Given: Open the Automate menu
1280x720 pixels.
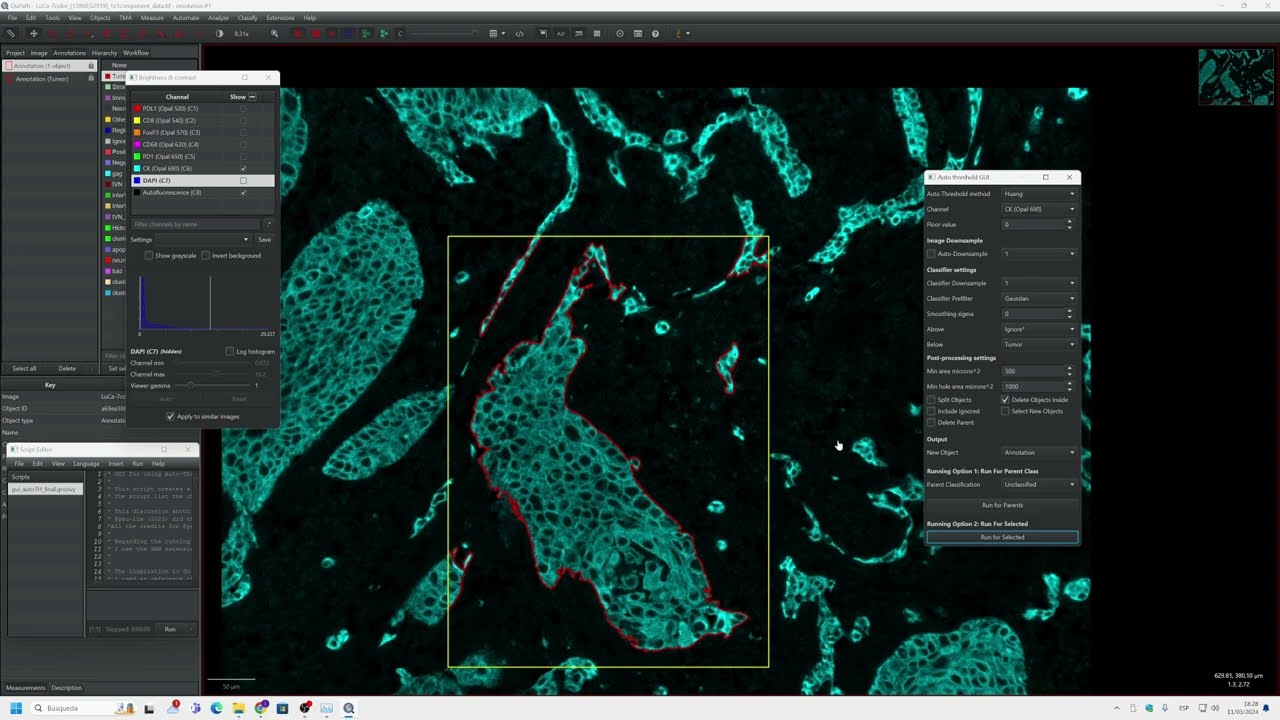Looking at the screenshot, I should click(186, 18).
